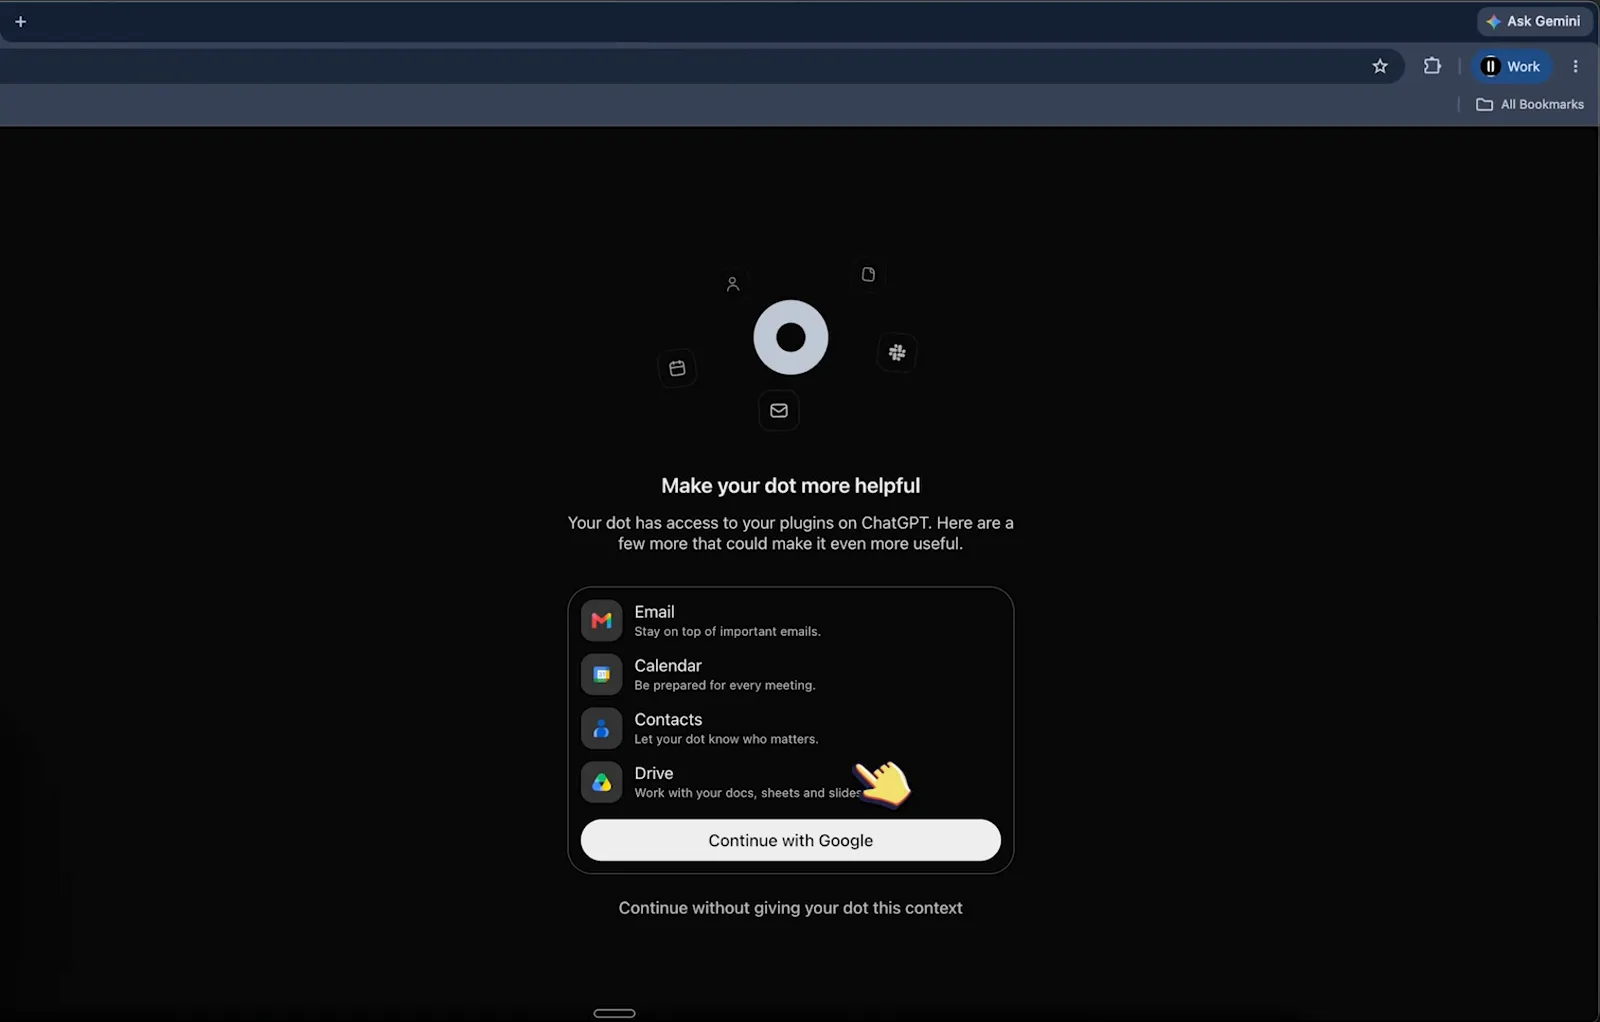Click the Google Calendar icon

coord(601,675)
